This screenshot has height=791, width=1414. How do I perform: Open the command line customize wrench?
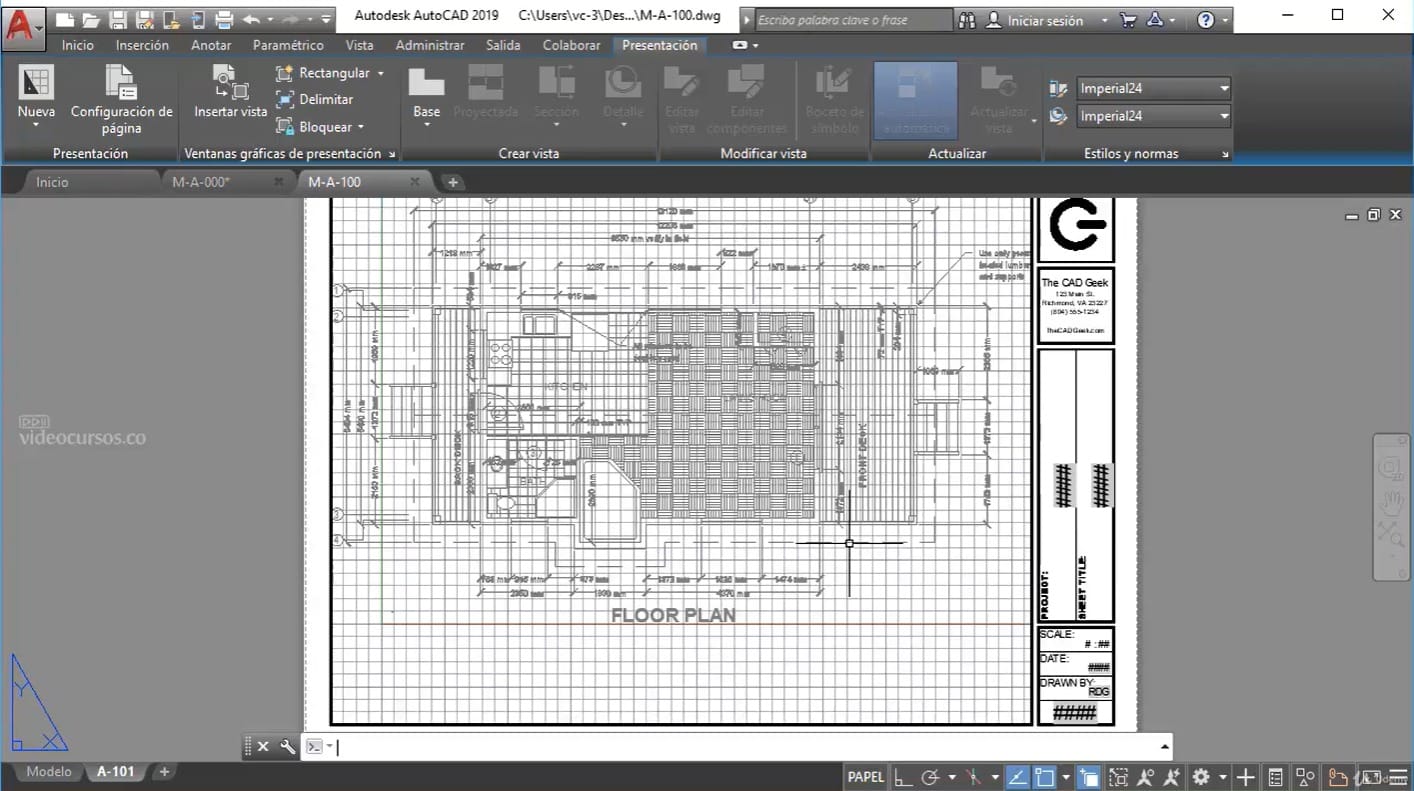click(x=287, y=746)
